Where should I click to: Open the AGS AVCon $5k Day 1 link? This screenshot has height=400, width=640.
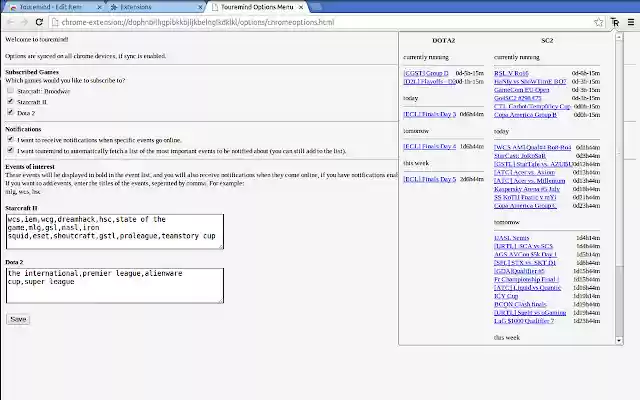[x=525, y=254]
